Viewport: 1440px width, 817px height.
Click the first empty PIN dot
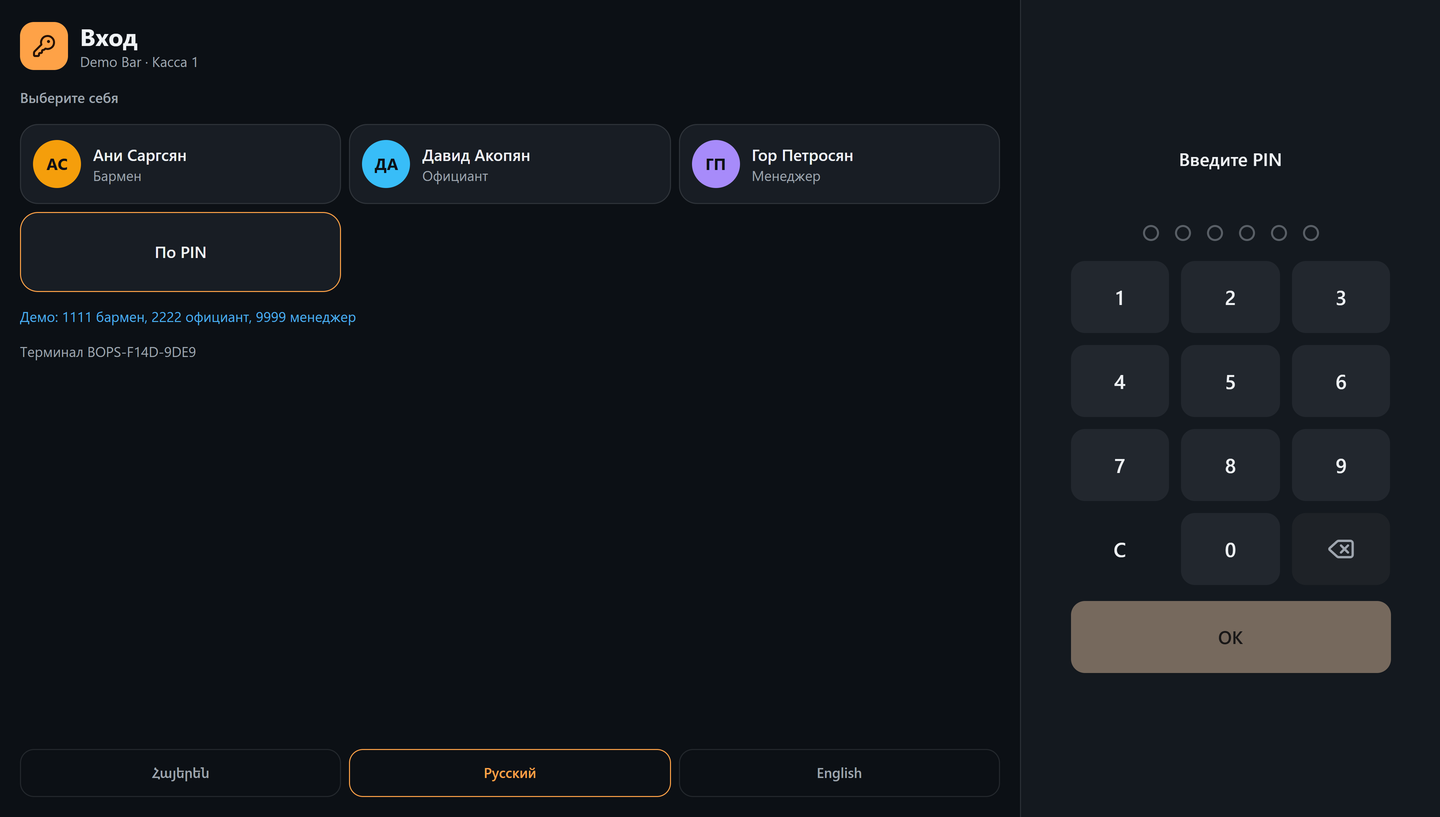coord(1151,233)
